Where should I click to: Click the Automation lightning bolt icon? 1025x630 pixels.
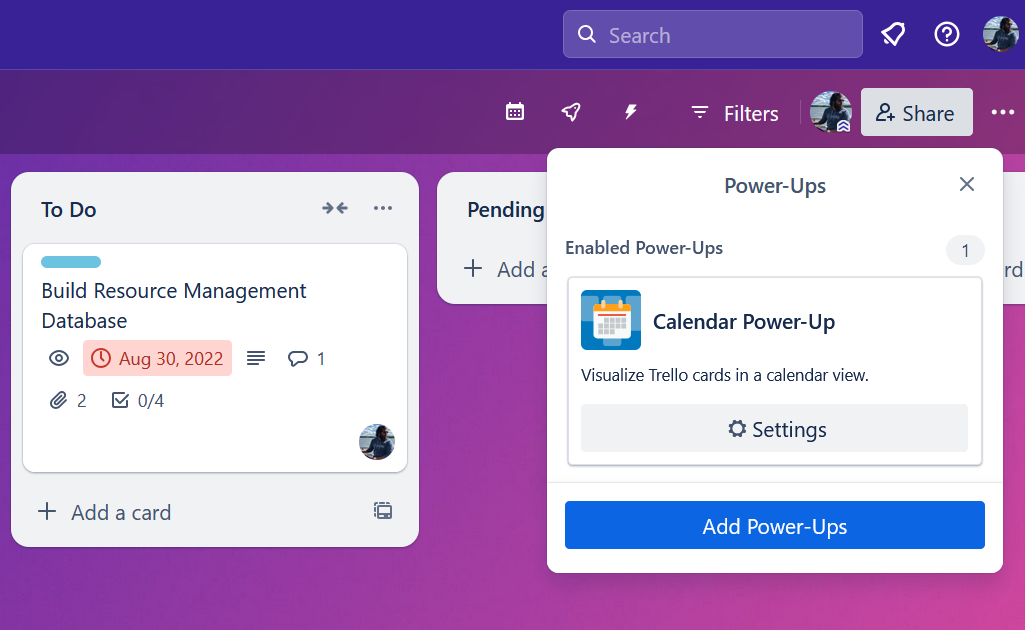pyautogui.click(x=629, y=112)
